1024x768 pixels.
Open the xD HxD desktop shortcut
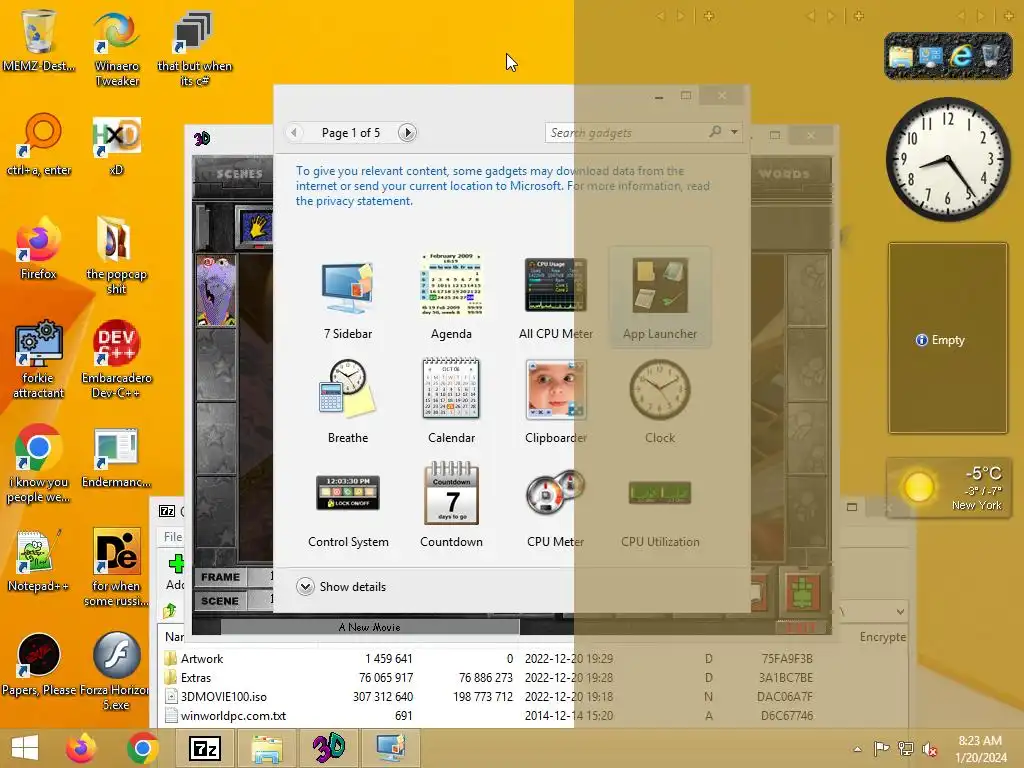click(x=116, y=145)
